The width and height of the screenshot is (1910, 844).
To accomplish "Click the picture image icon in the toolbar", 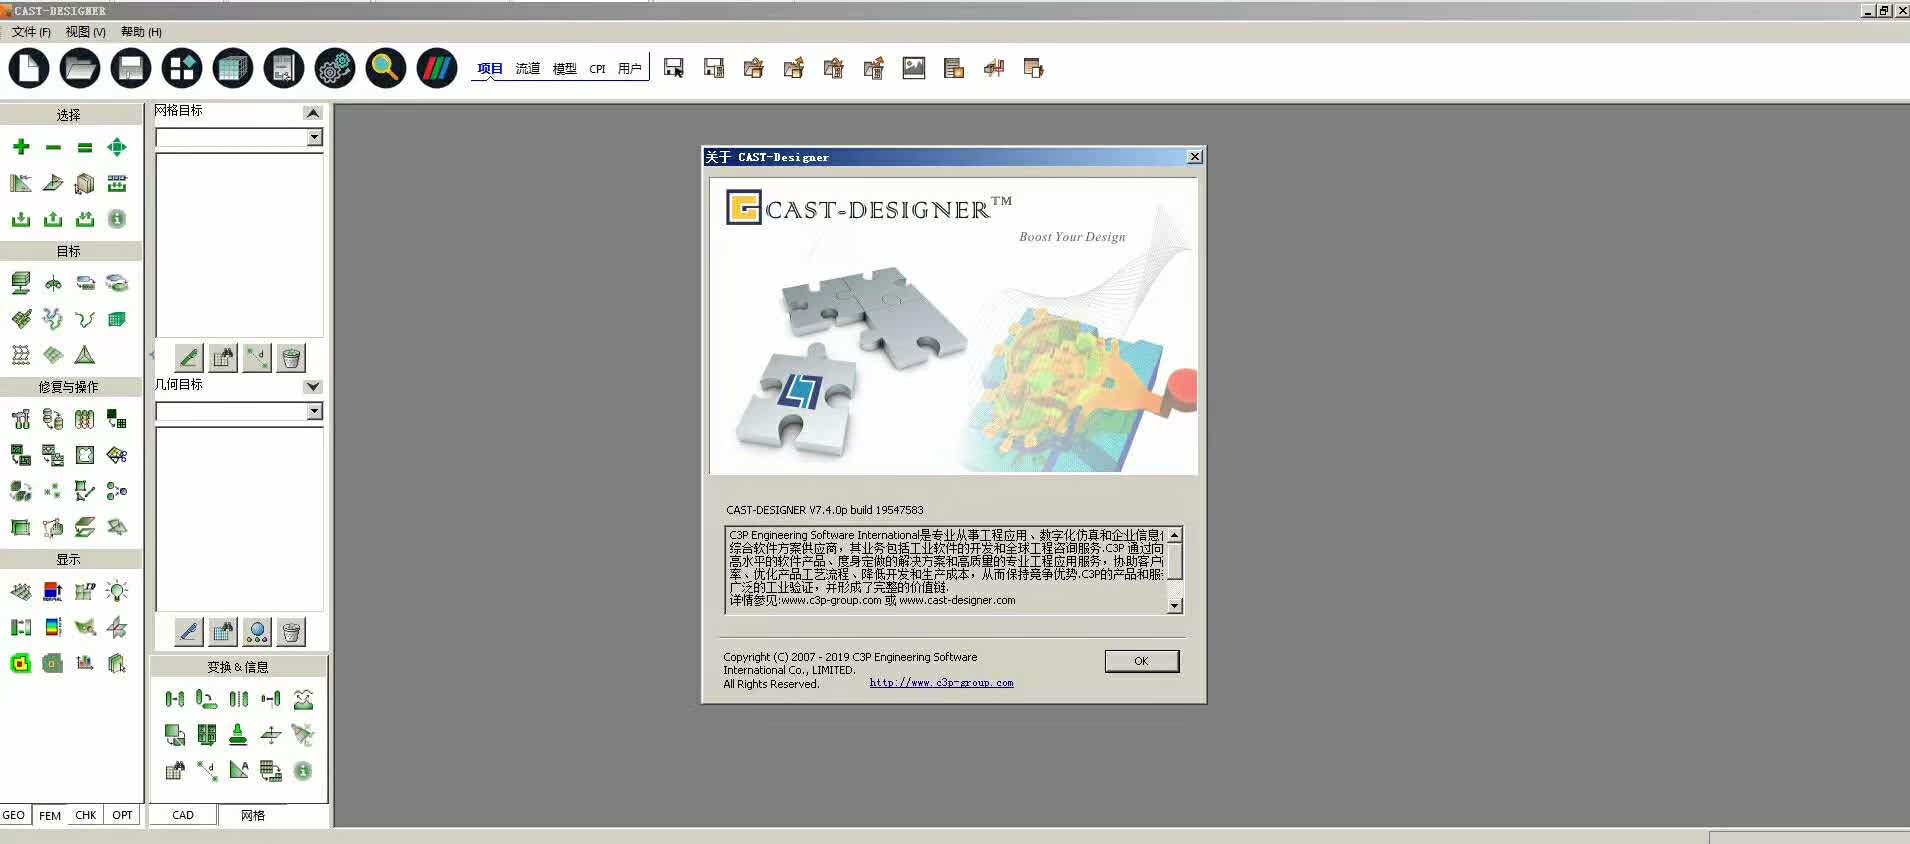I will (x=914, y=68).
